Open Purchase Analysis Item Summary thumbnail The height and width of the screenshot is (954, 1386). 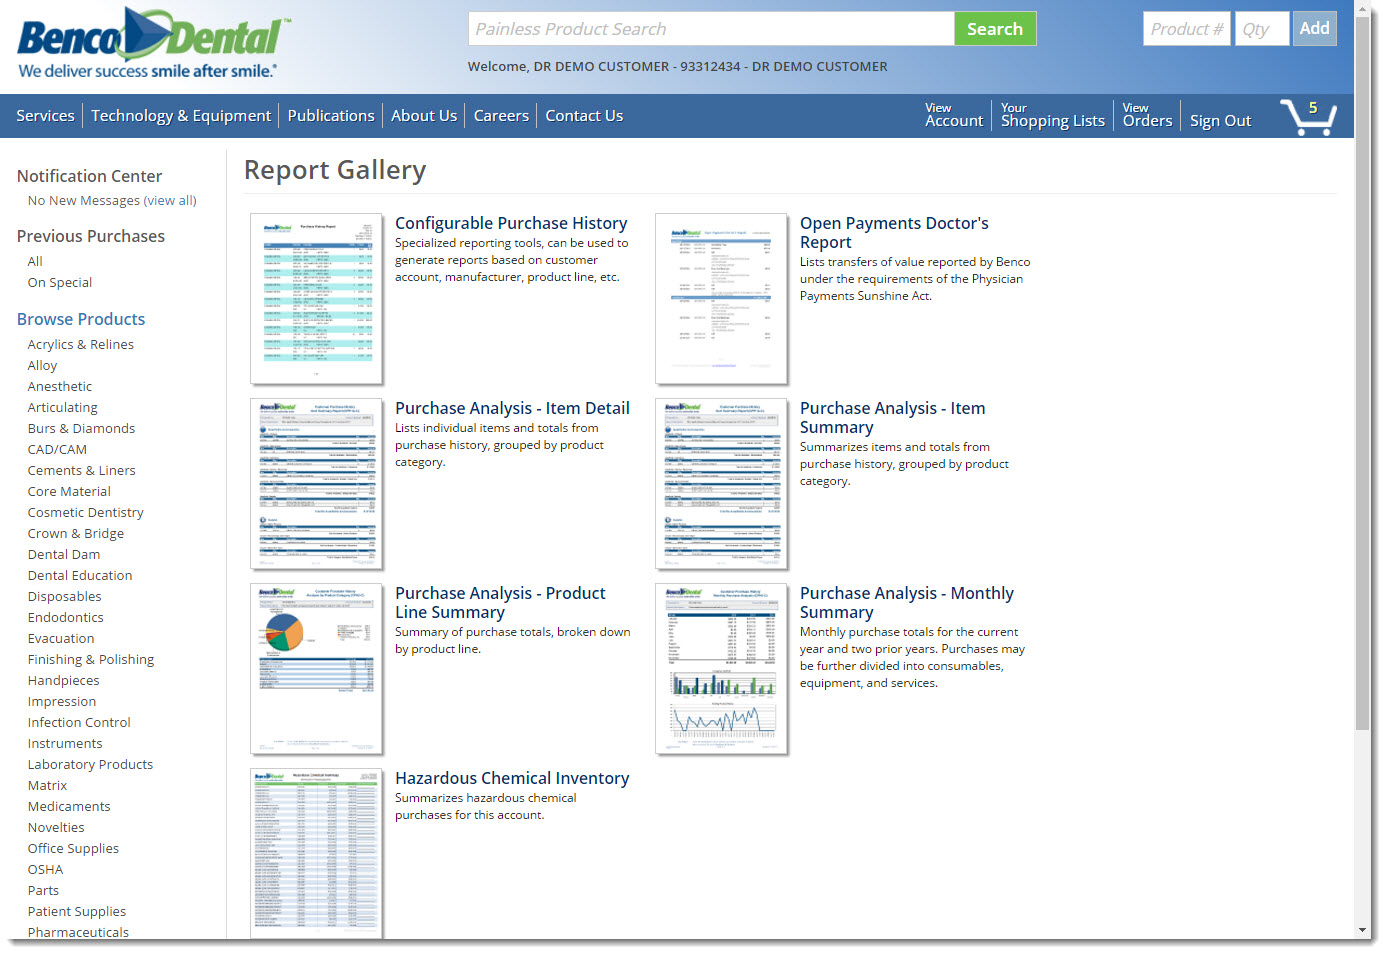coord(721,484)
